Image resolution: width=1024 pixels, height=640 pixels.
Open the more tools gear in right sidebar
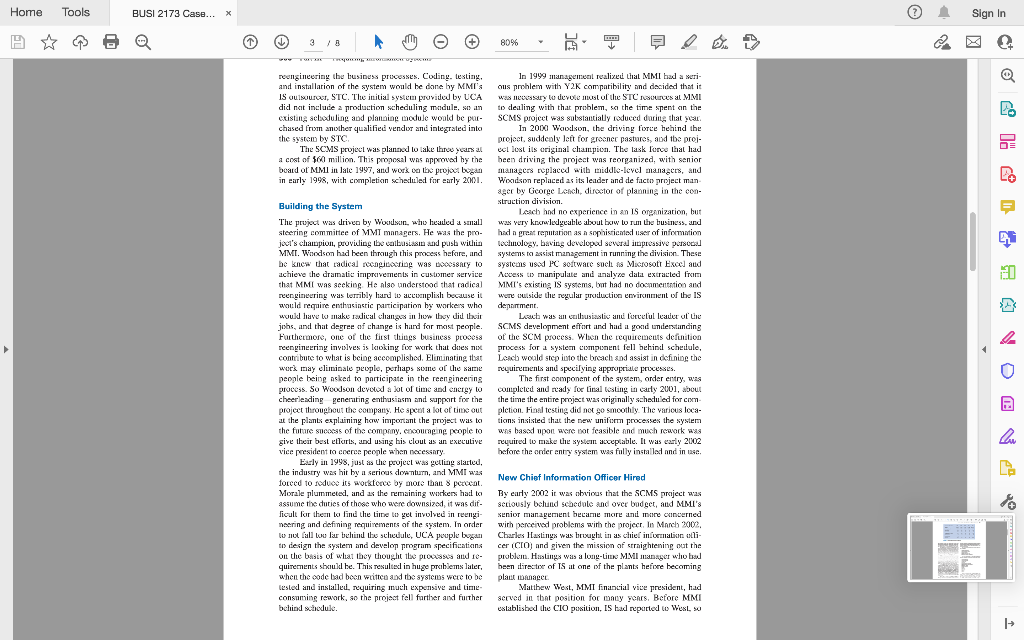(x=1008, y=500)
